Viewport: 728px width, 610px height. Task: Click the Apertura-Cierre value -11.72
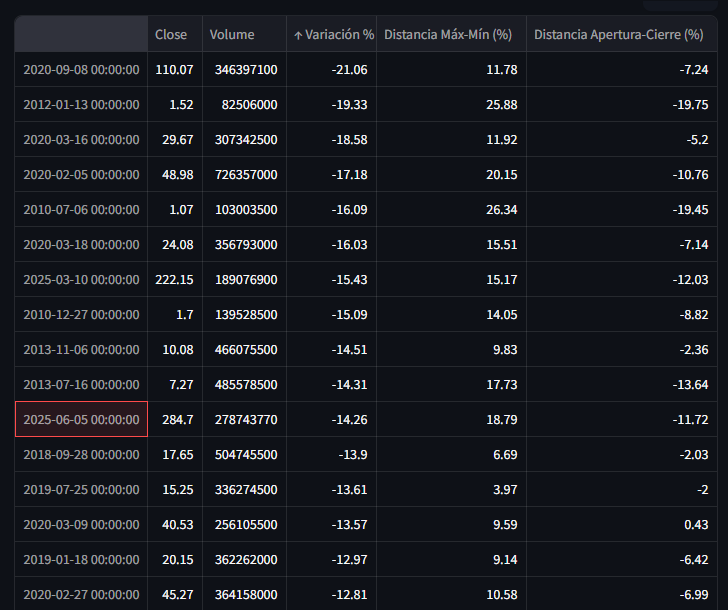click(x=622, y=419)
